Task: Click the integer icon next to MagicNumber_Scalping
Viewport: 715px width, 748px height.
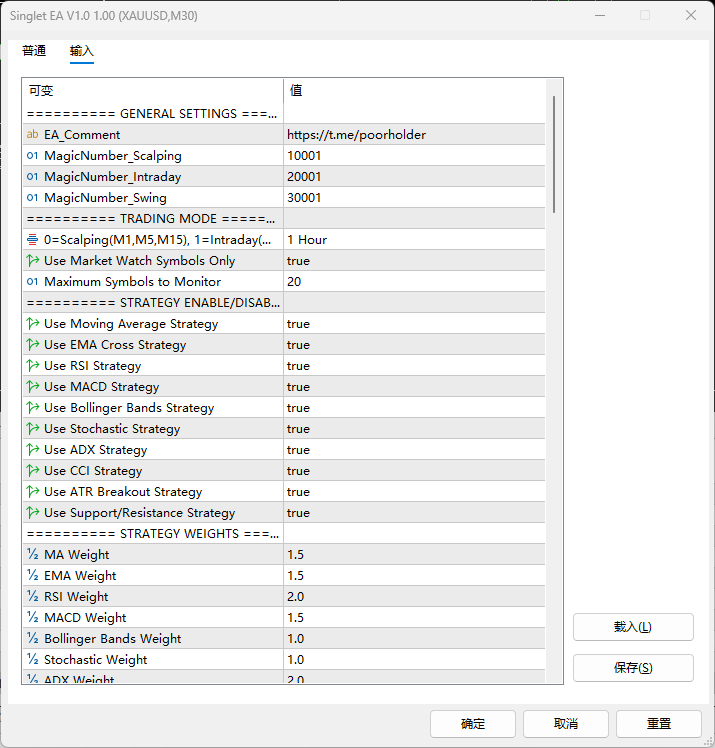Action: [x=33, y=156]
